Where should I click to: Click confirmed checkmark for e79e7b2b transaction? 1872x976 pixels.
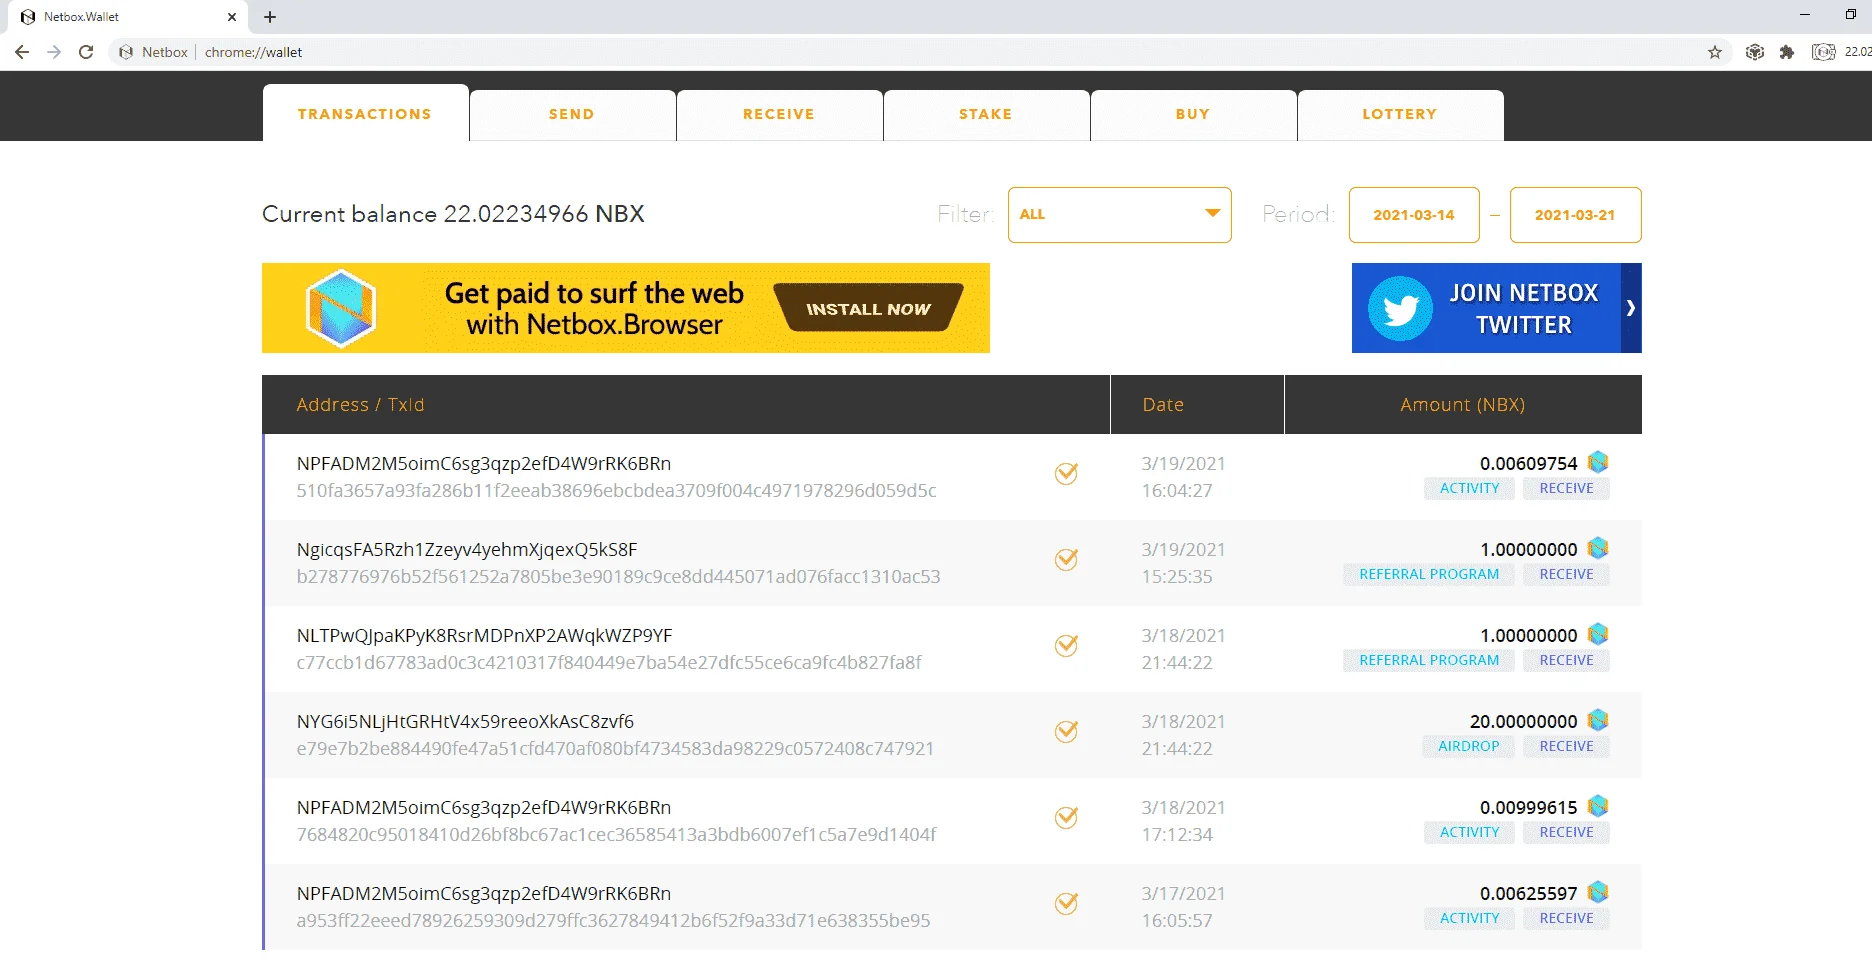pyautogui.click(x=1067, y=731)
